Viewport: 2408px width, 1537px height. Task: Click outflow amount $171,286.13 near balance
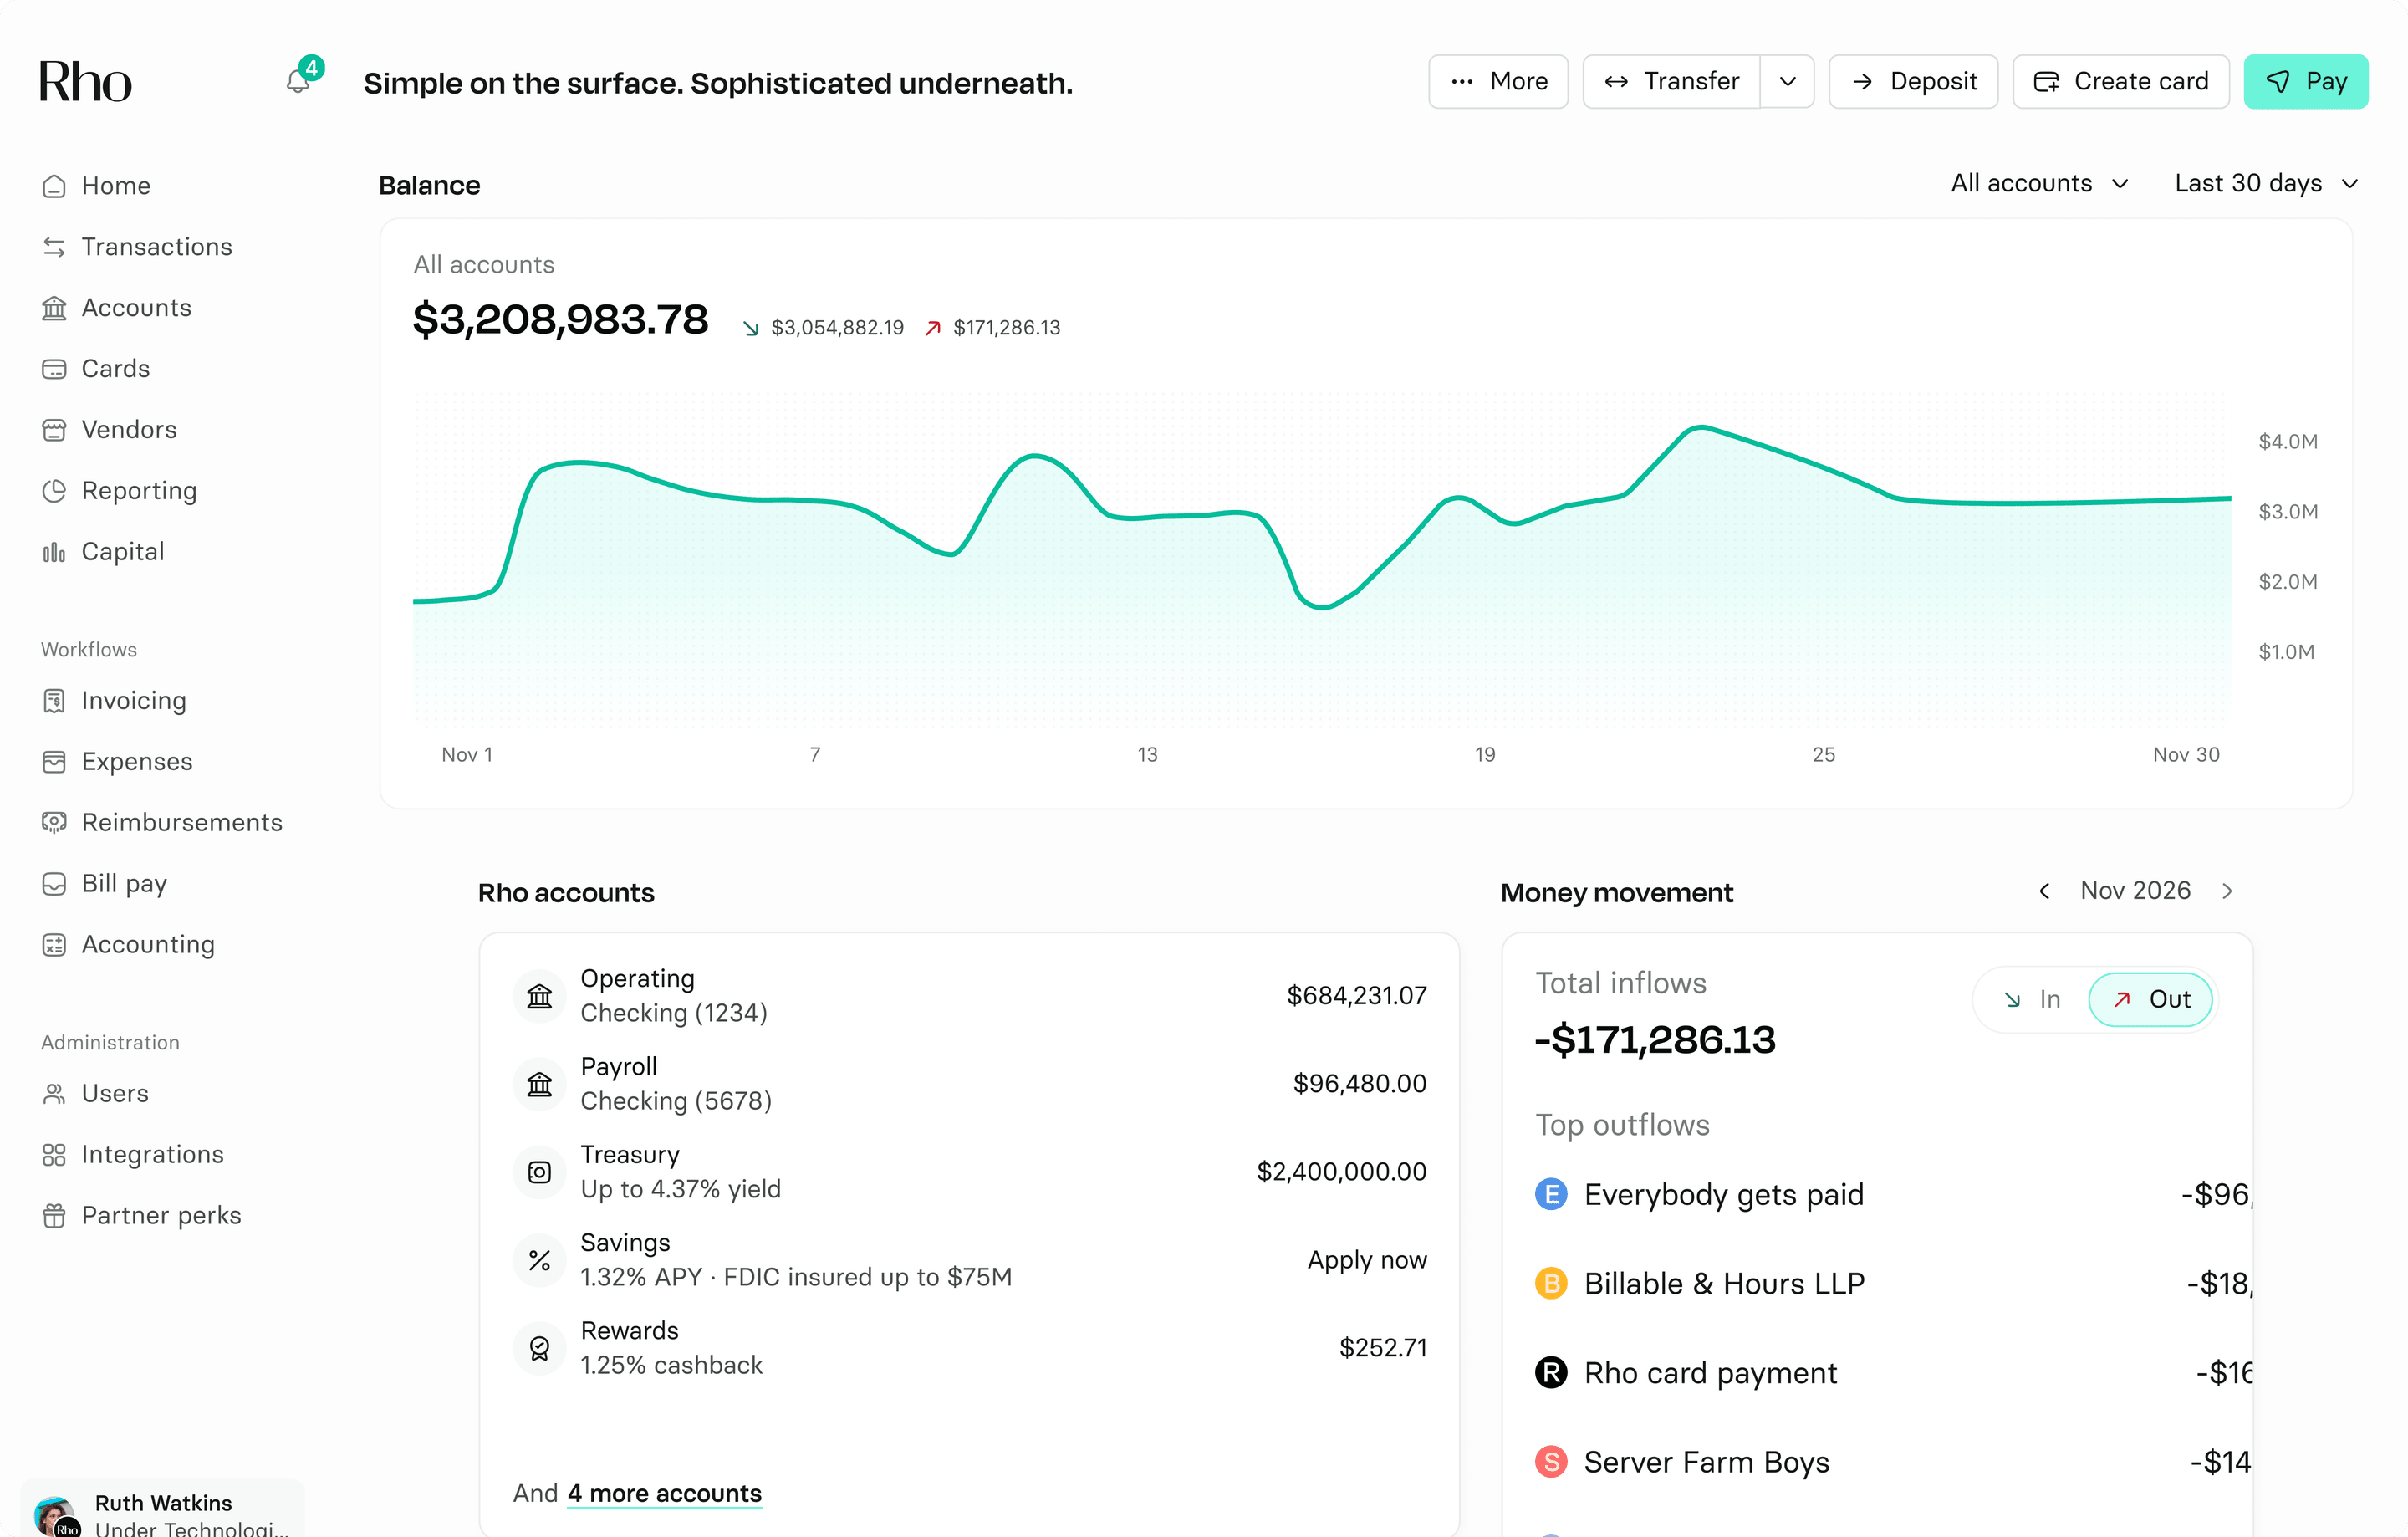click(1007, 328)
